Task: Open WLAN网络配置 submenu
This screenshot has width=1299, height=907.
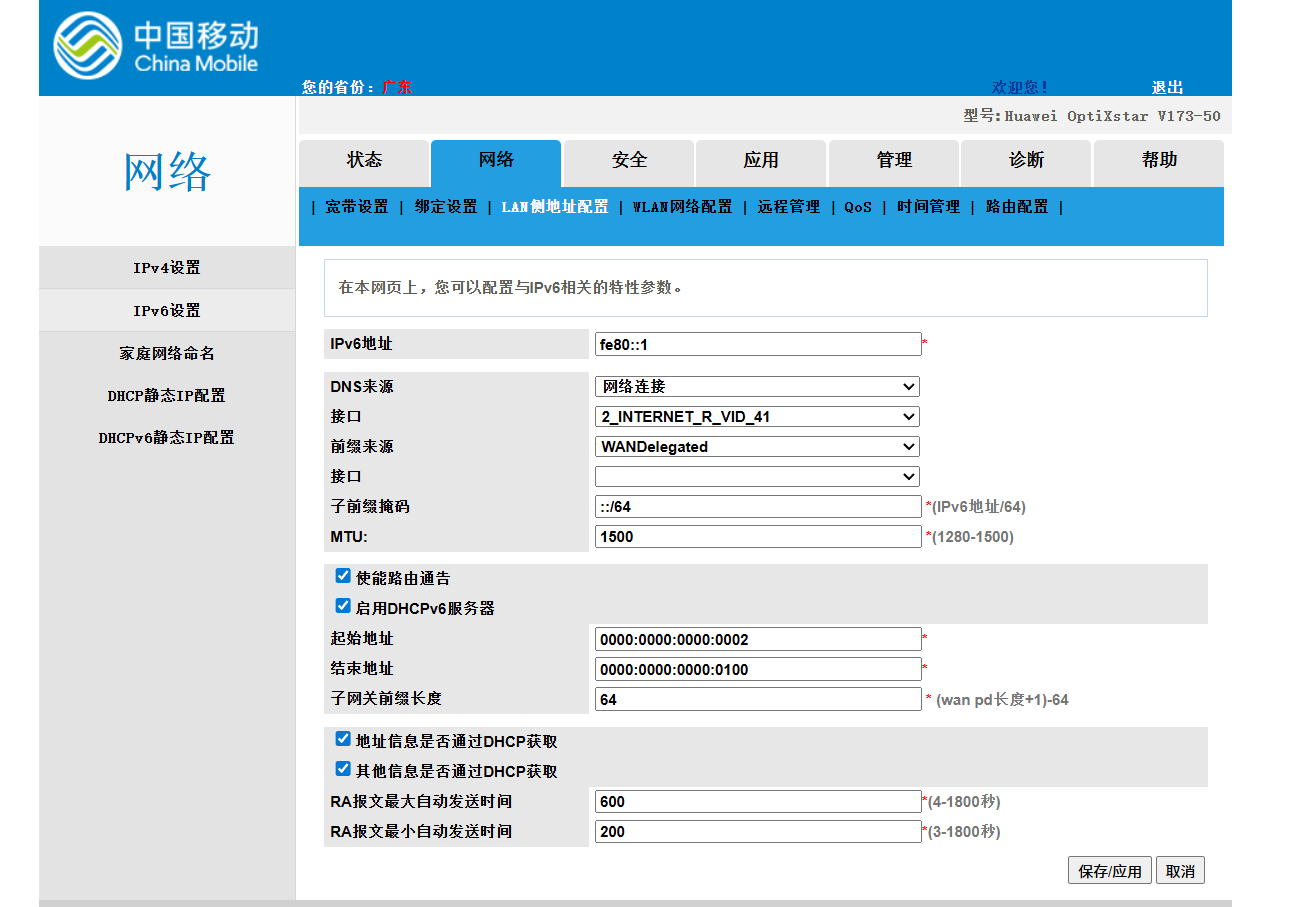Action: point(682,207)
